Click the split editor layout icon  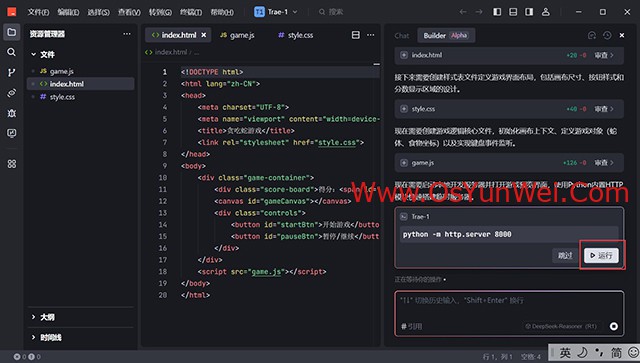pyautogui.click(x=356, y=35)
